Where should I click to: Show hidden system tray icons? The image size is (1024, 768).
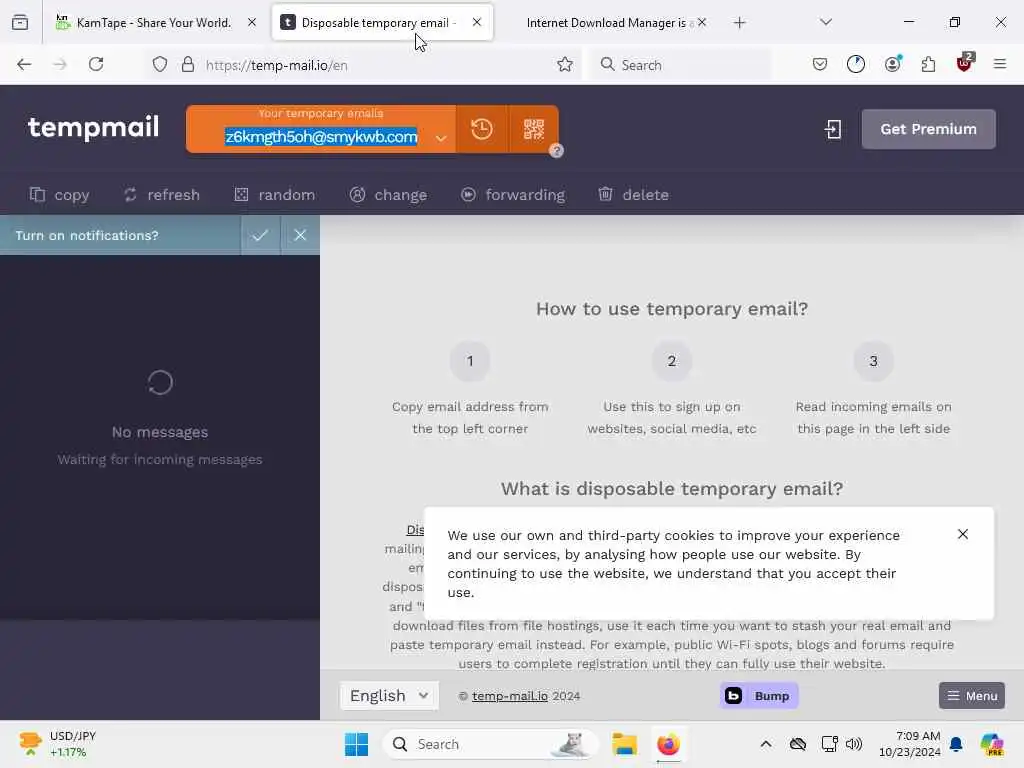coord(766,744)
